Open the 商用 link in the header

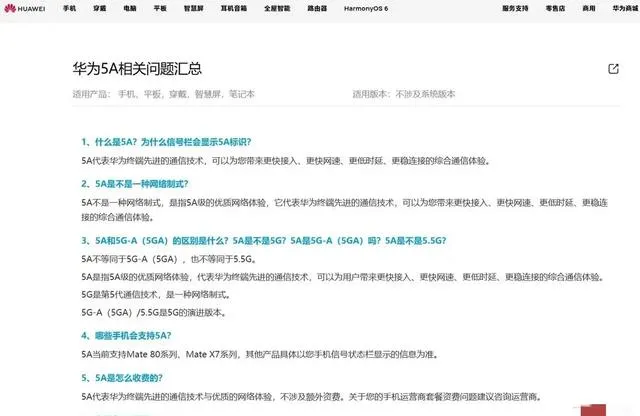[x=589, y=8]
